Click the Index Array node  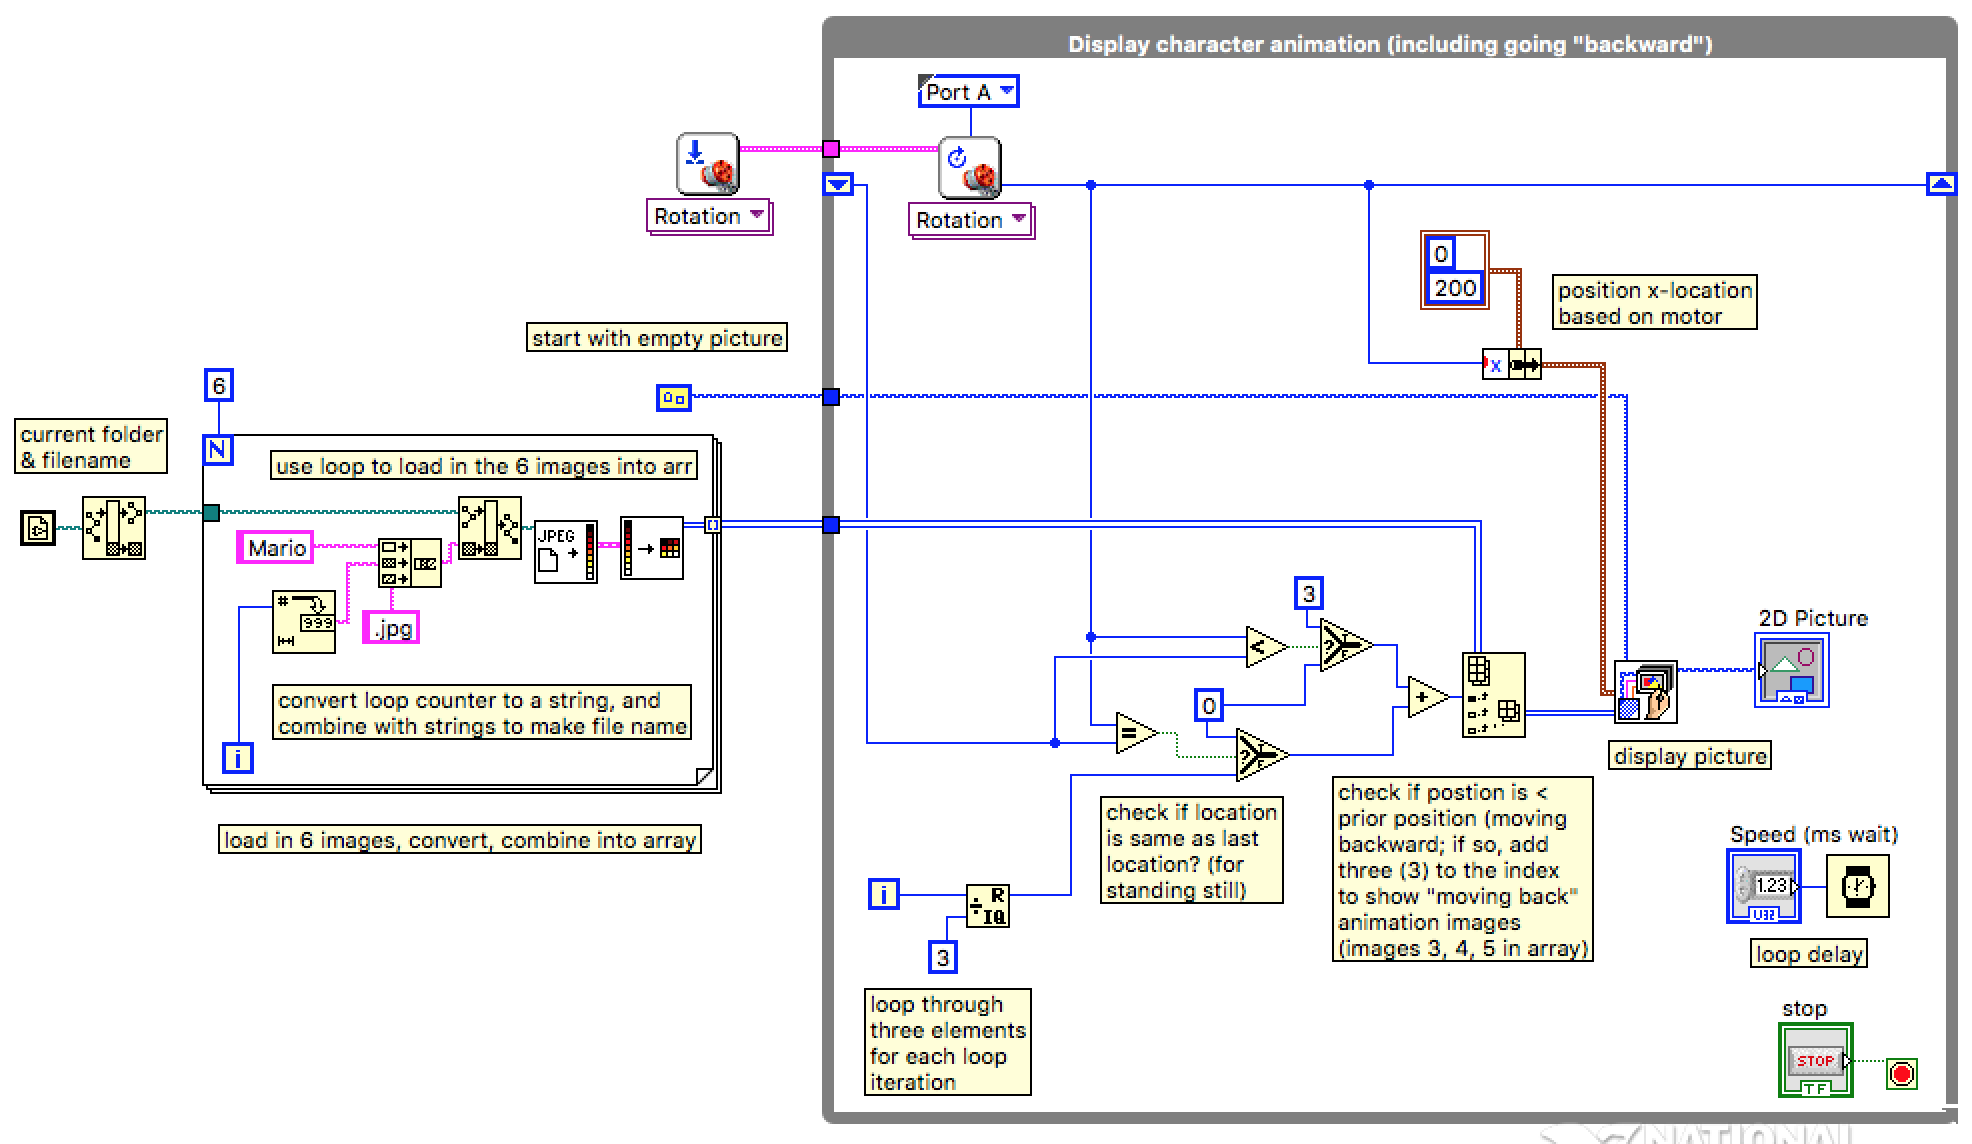tap(1493, 695)
